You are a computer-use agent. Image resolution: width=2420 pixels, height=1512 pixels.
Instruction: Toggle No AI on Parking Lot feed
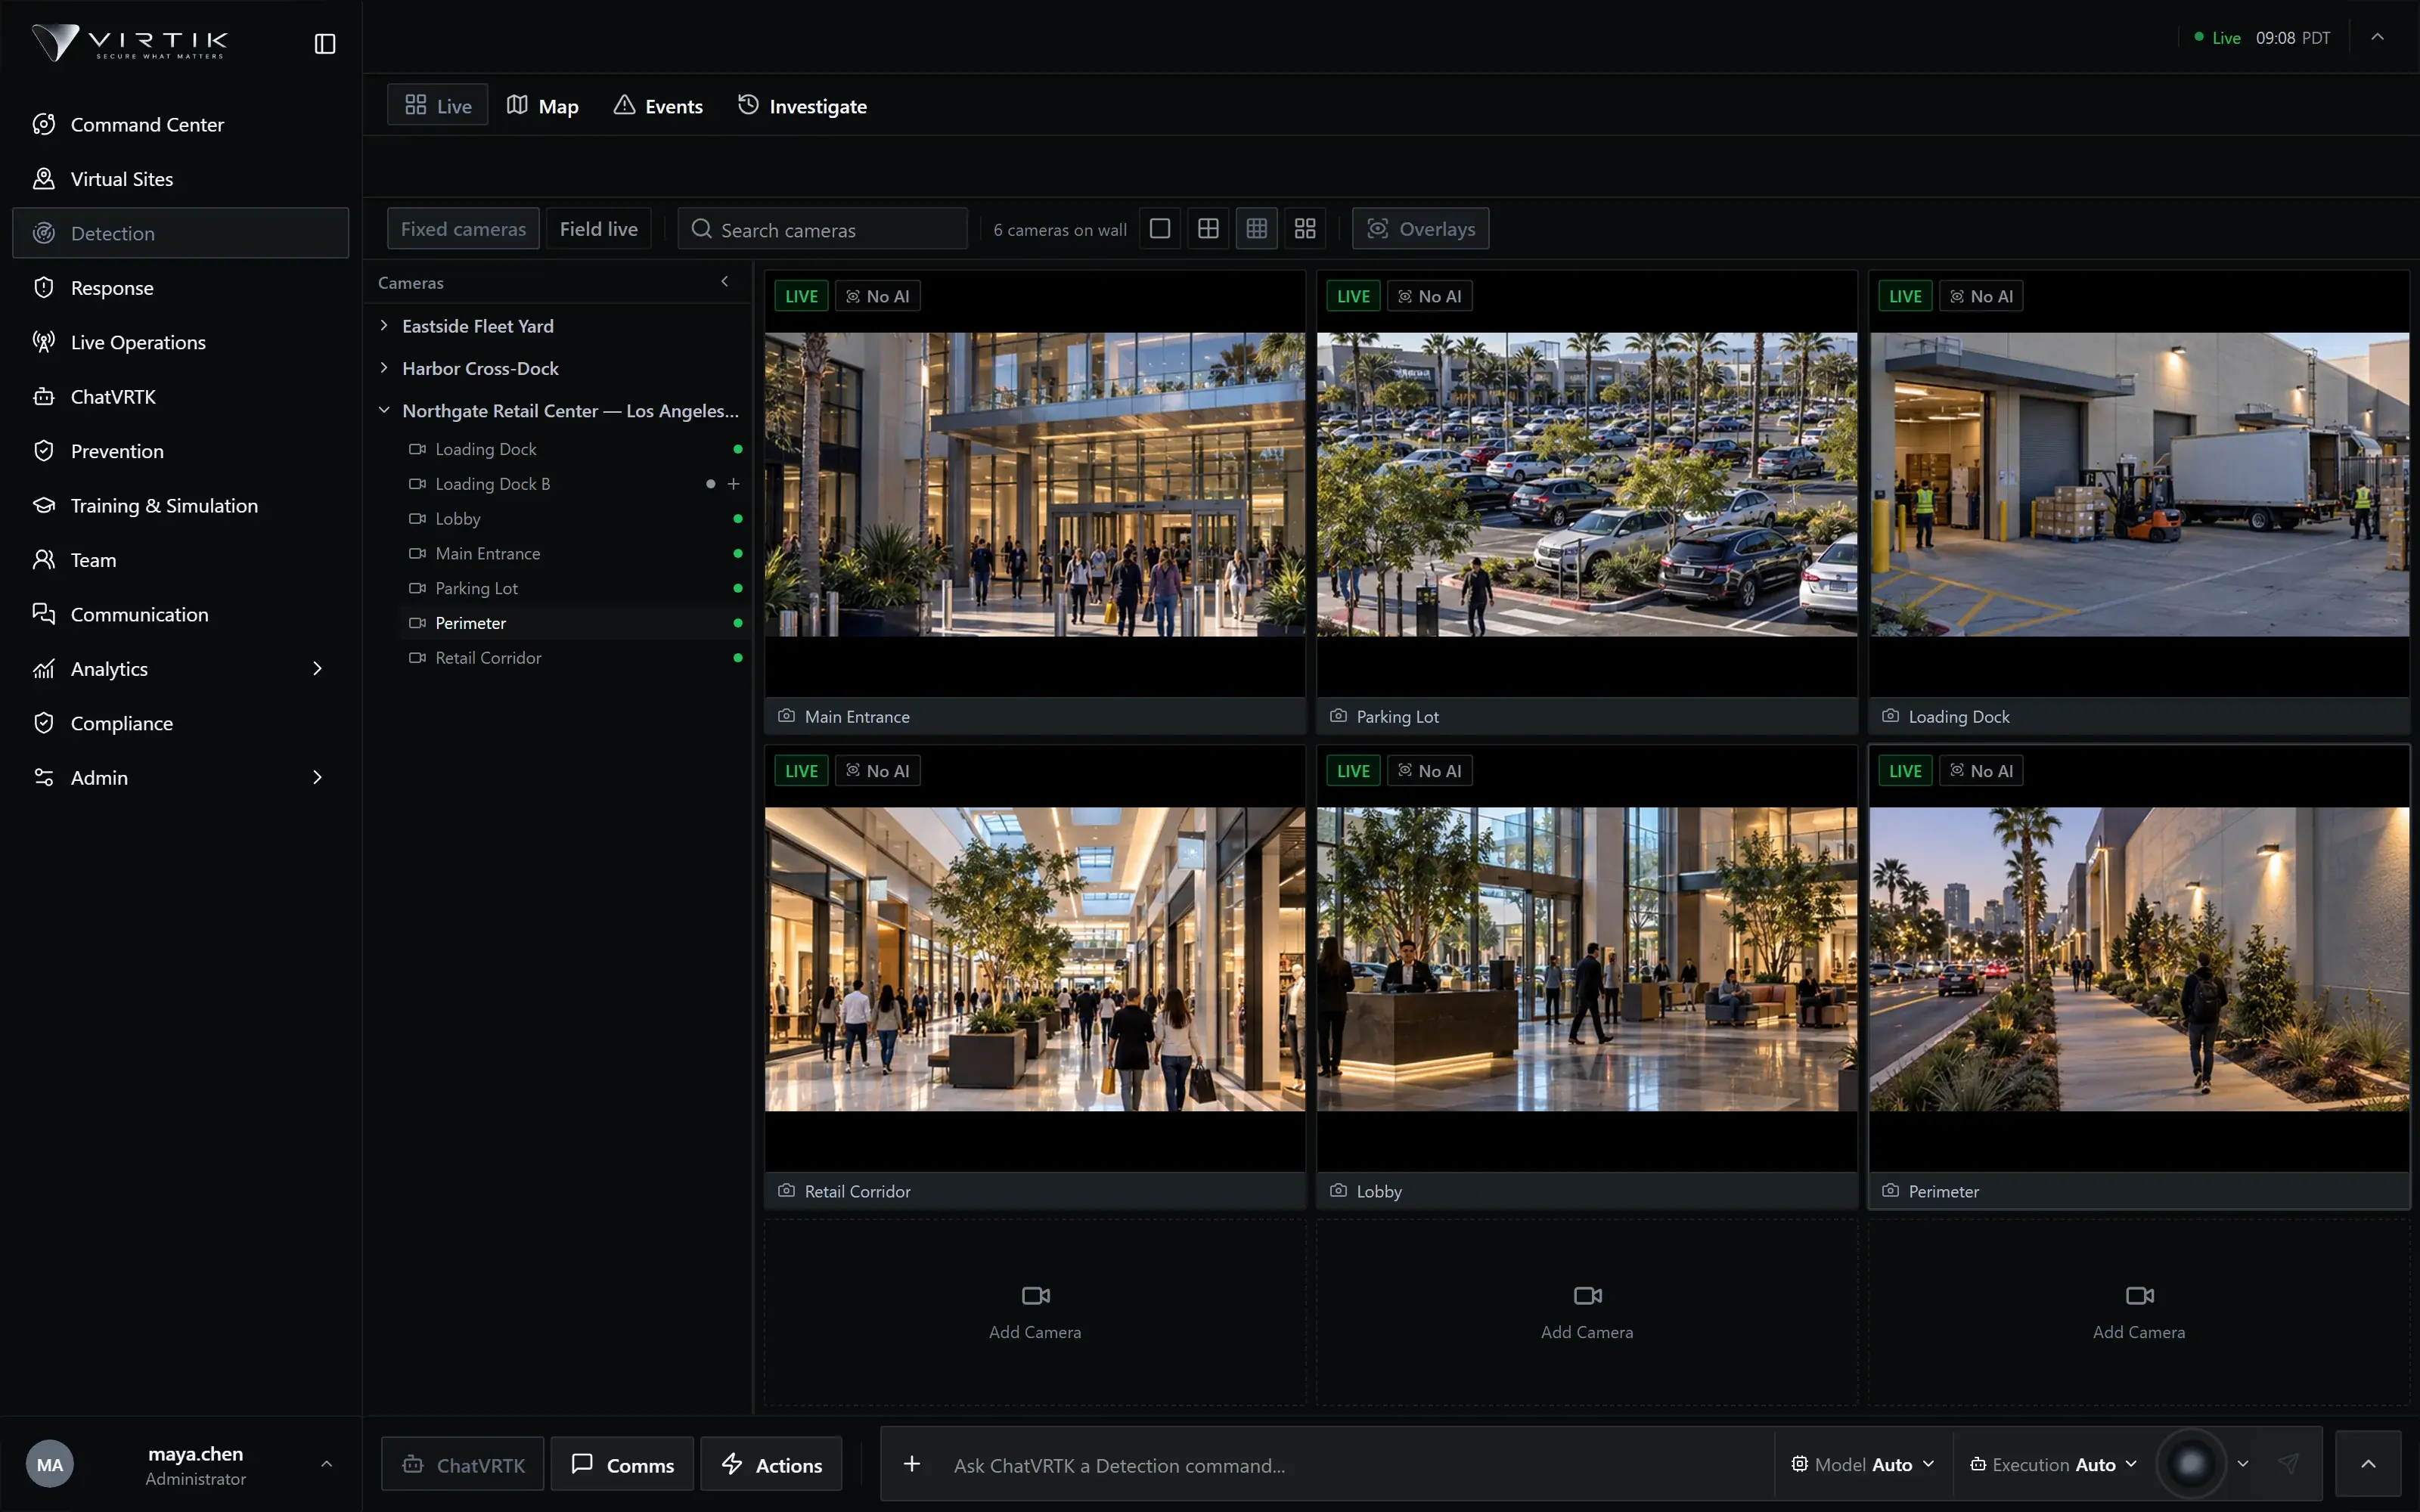click(x=1429, y=296)
